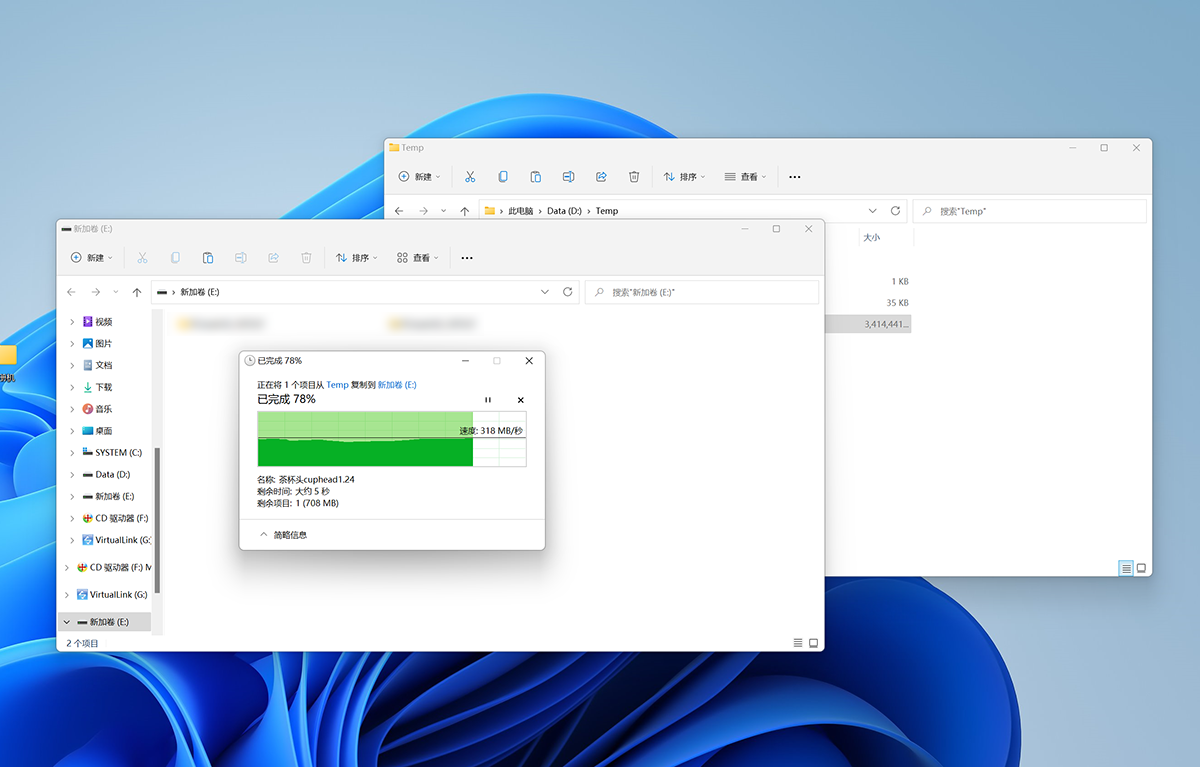The image size is (1200, 767).
Task: Open the Temp source link in copy dialog
Action: pyautogui.click(x=337, y=385)
